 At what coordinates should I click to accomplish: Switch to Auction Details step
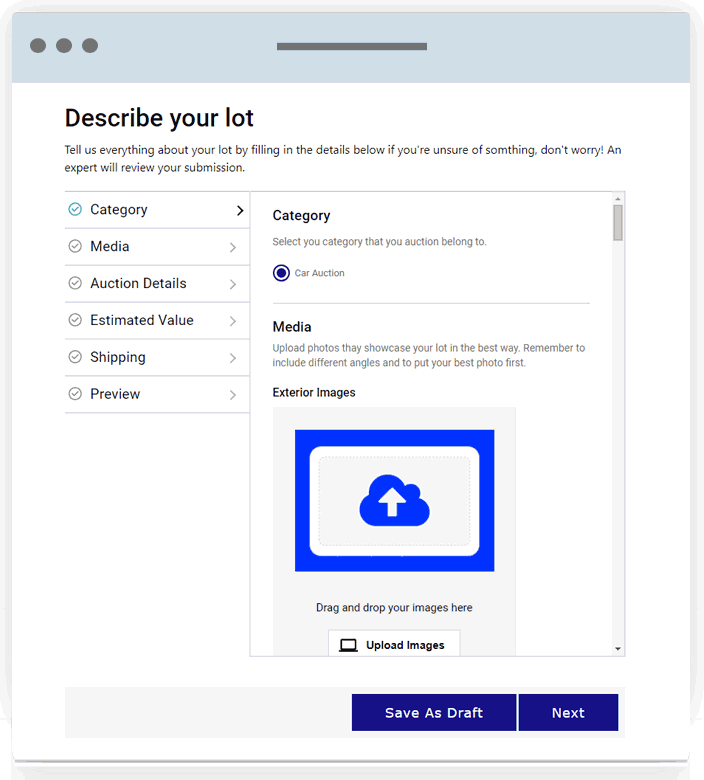[157, 284]
